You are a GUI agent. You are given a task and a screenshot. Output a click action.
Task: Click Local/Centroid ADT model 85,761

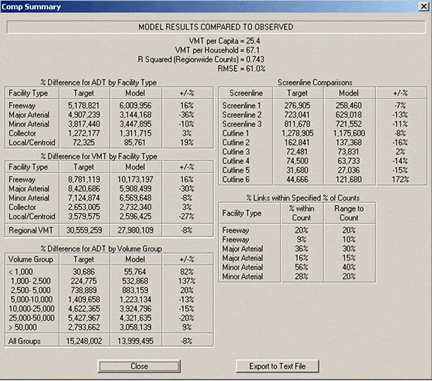(135, 143)
